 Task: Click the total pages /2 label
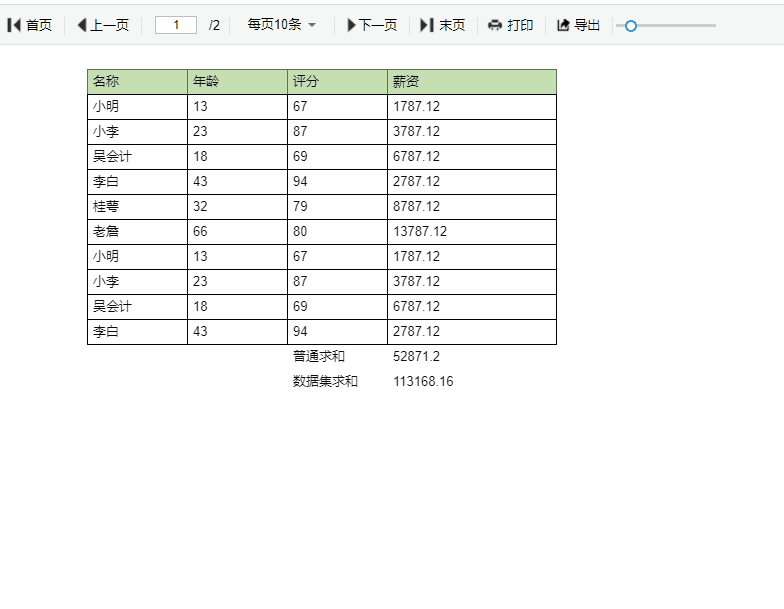(x=214, y=26)
